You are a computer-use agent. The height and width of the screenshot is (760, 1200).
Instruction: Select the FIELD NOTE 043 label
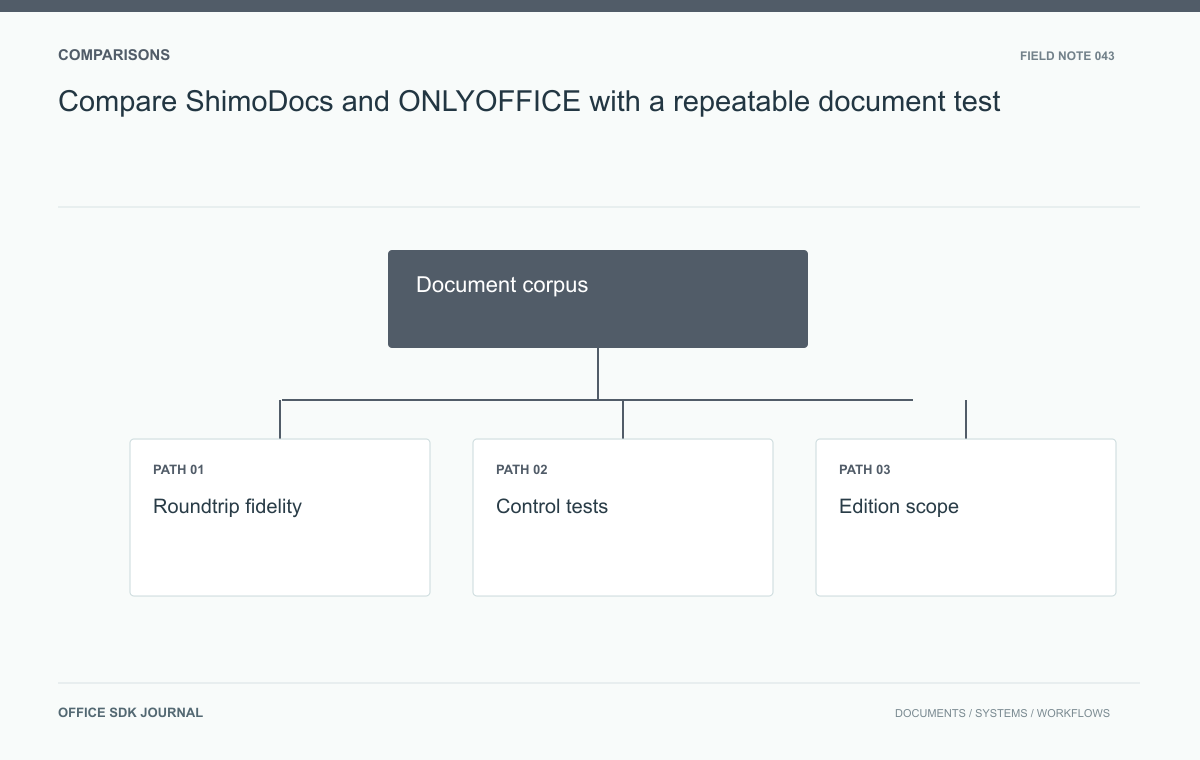click(x=1067, y=56)
